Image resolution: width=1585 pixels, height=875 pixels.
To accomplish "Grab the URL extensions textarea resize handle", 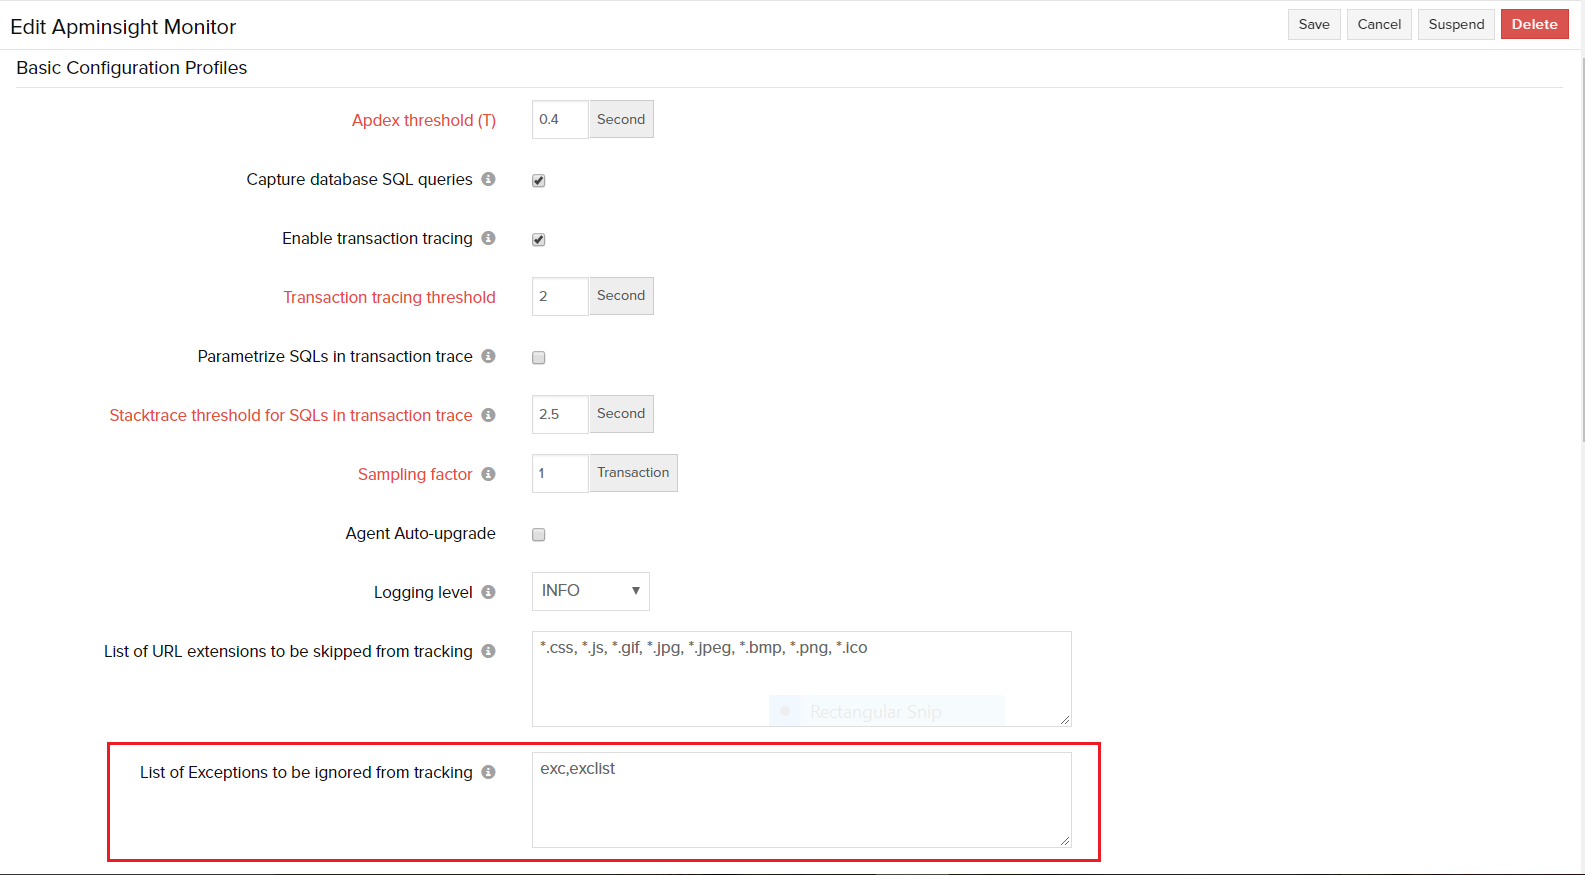I will [x=1065, y=720].
